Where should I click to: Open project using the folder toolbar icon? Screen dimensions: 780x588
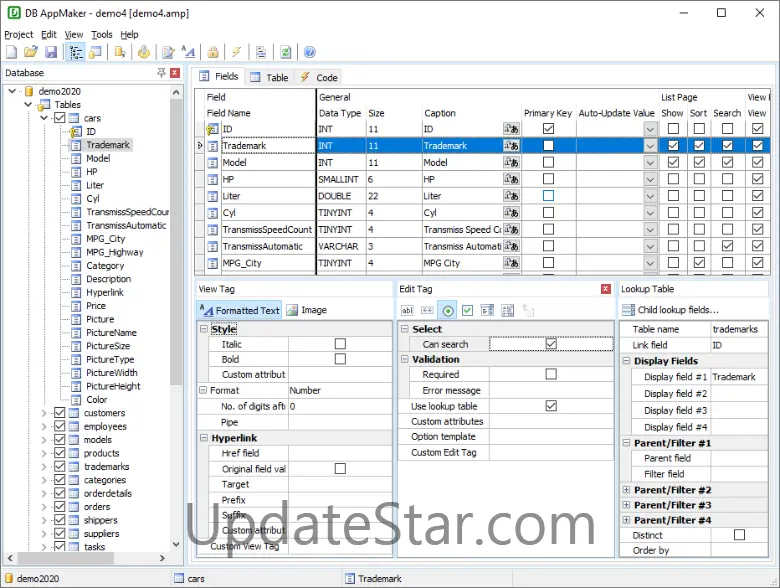[x=31, y=52]
